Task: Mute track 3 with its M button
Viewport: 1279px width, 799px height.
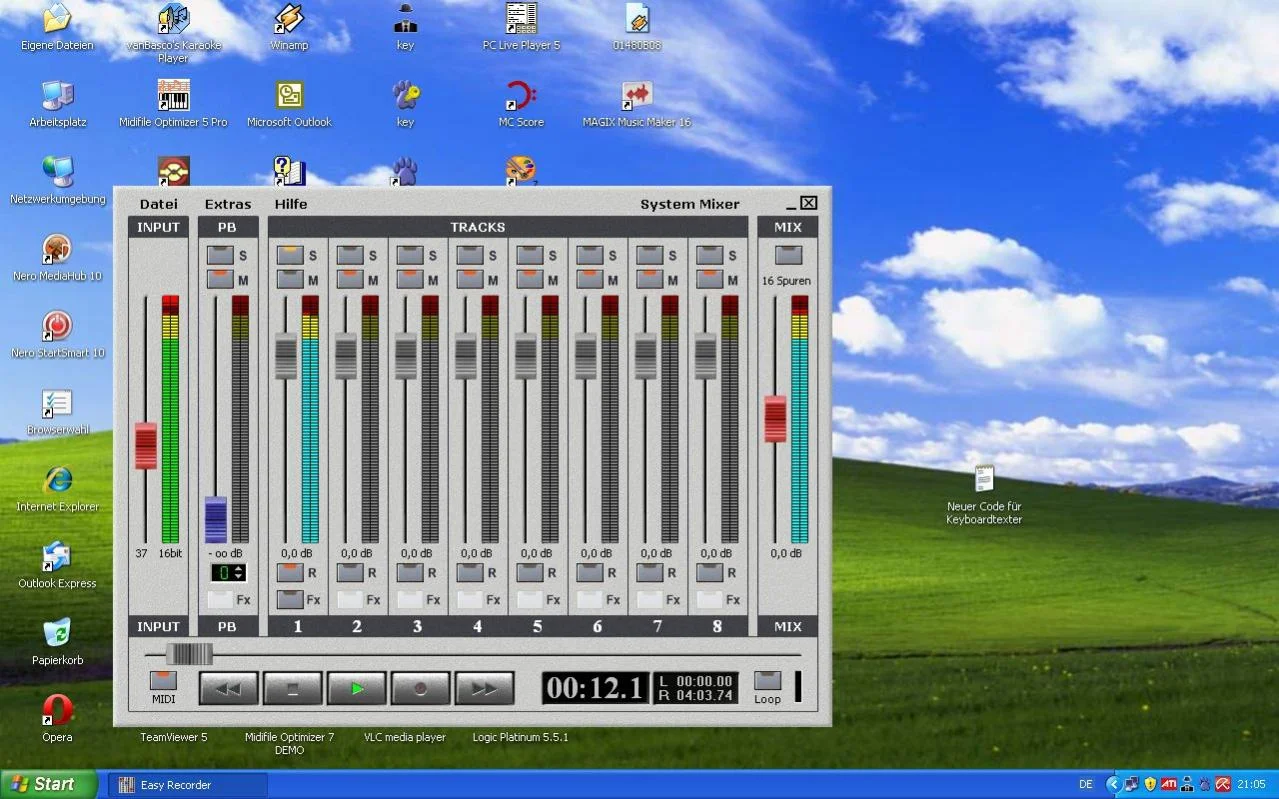Action: coord(410,279)
